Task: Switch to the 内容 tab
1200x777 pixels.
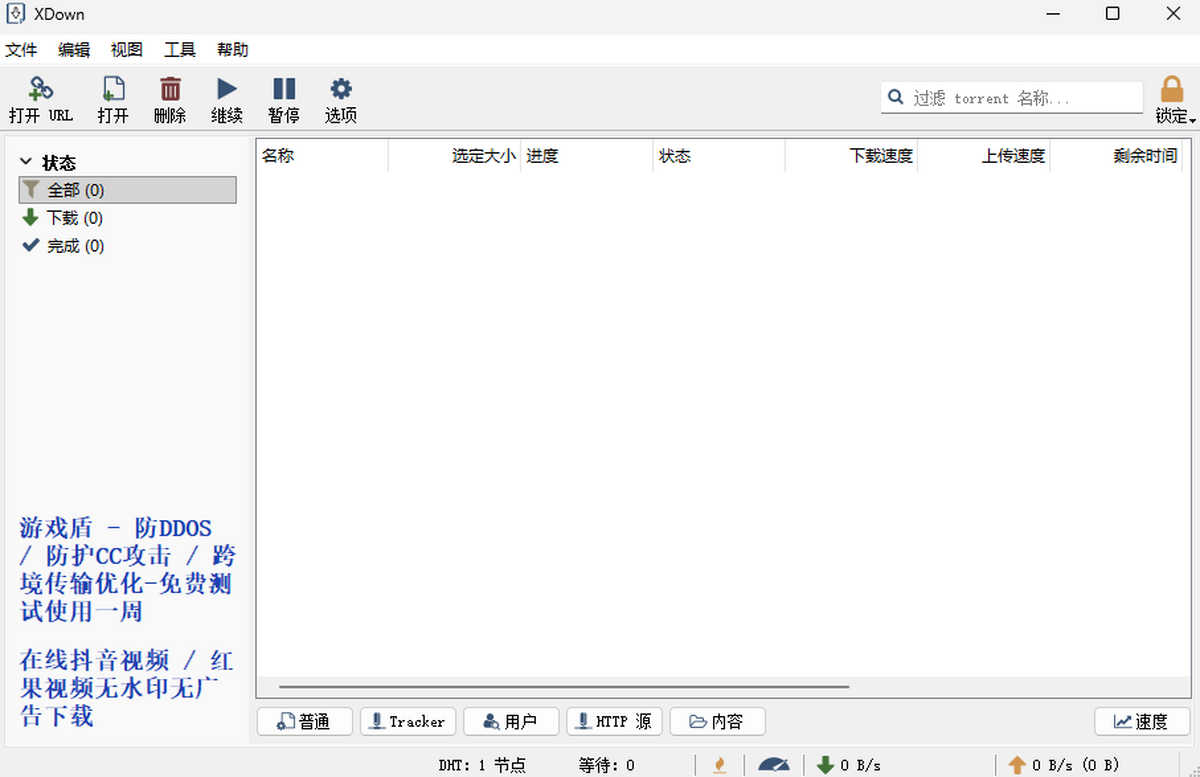Action: click(x=717, y=721)
